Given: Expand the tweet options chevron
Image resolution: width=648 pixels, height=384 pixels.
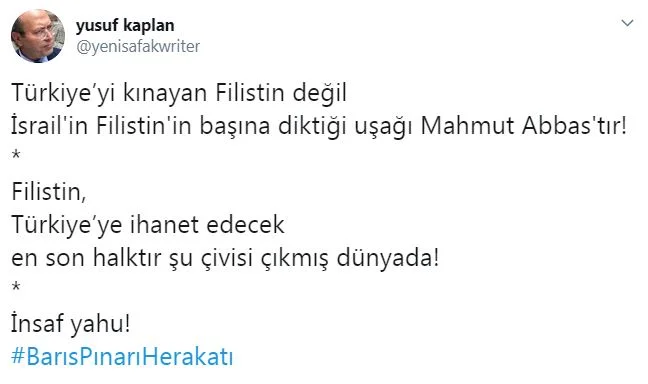Looking at the screenshot, I should 627,23.
